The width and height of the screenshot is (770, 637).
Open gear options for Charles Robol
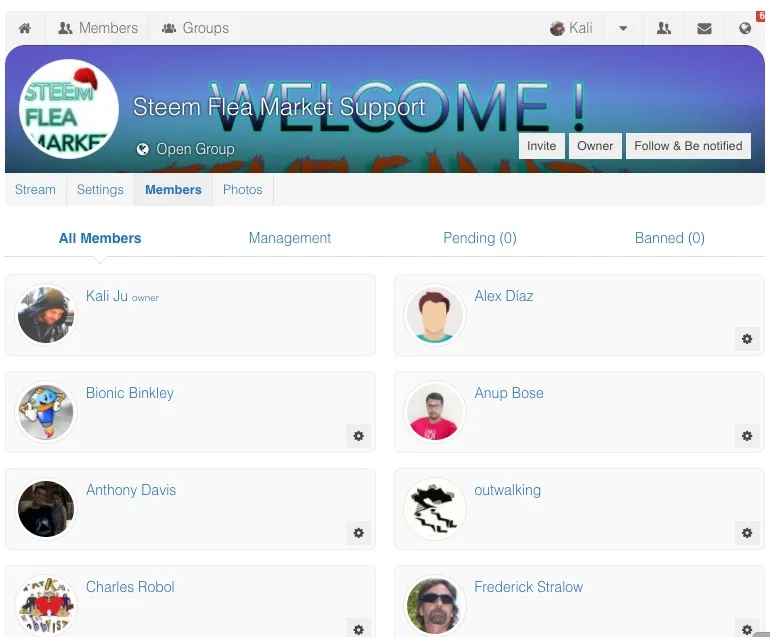coord(358,629)
